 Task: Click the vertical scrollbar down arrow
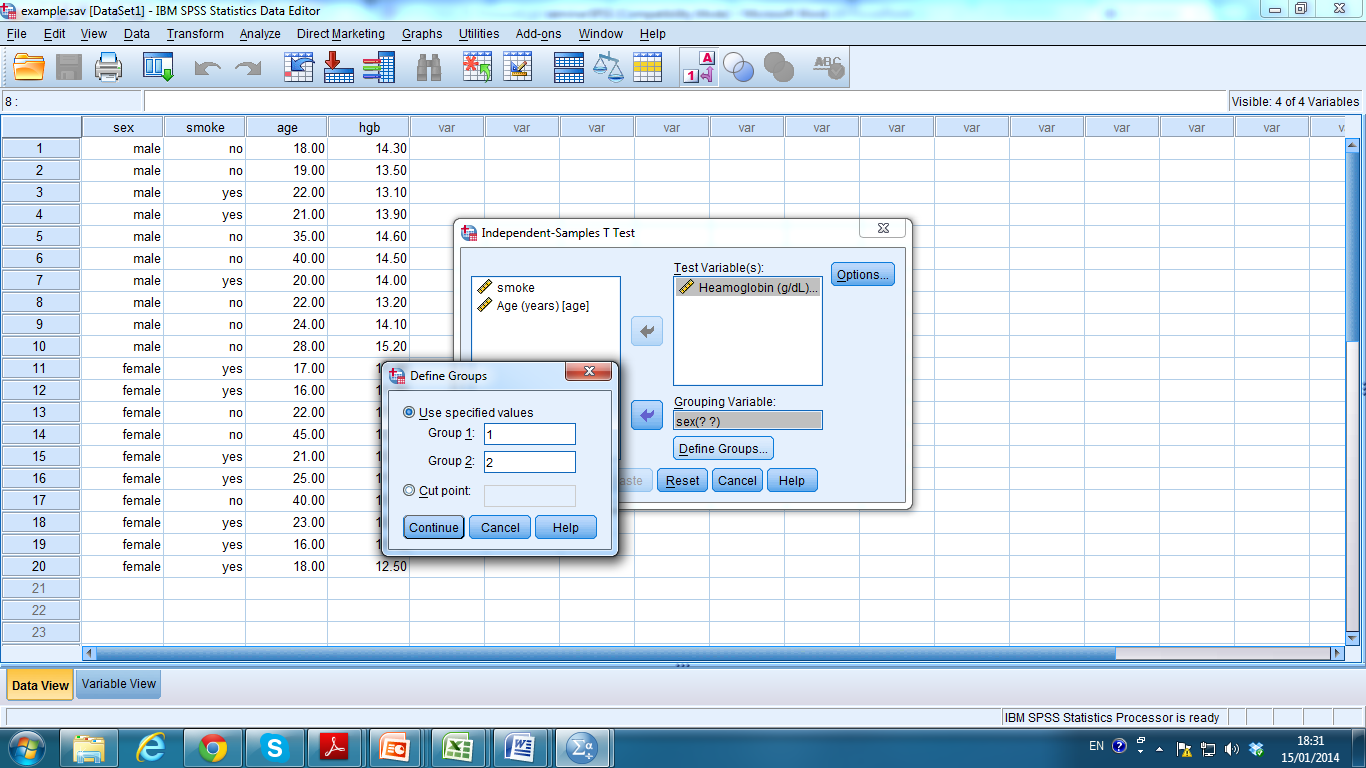pyautogui.click(x=1352, y=637)
